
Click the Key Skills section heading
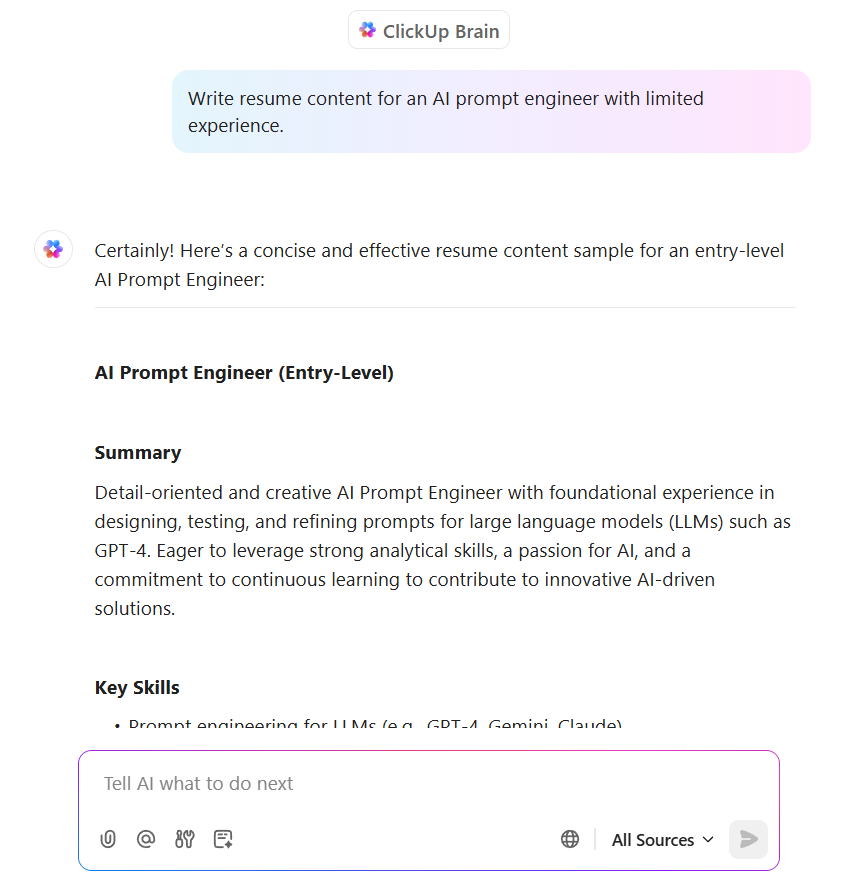137,688
